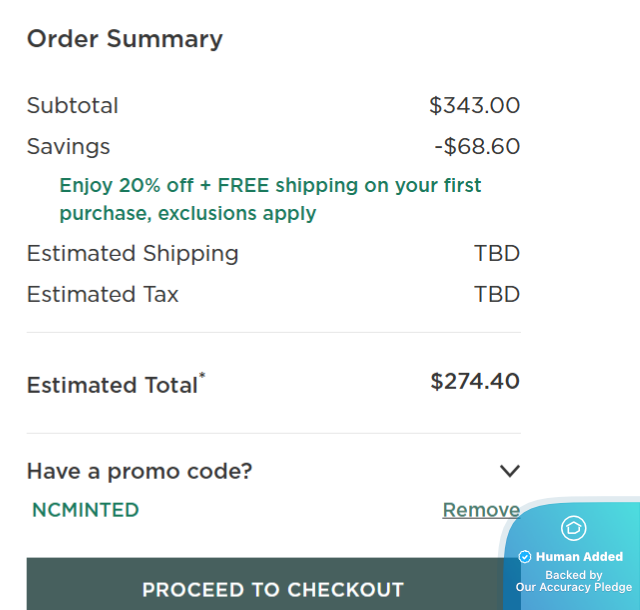Click the Order Summary heading
The height and width of the screenshot is (610, 640).
[x=125, y=39]
